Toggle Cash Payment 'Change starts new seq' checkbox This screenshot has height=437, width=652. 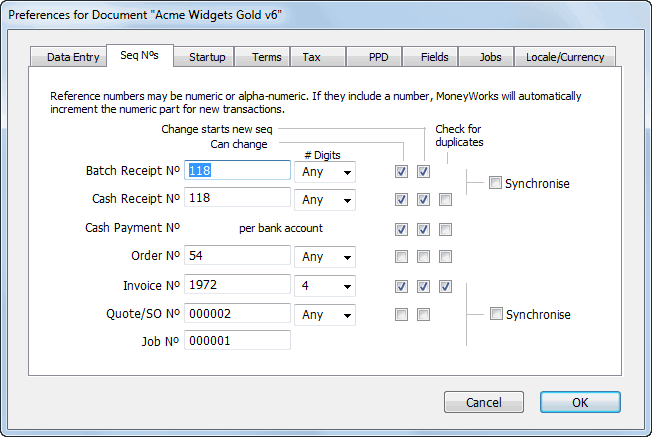[423, 229]
